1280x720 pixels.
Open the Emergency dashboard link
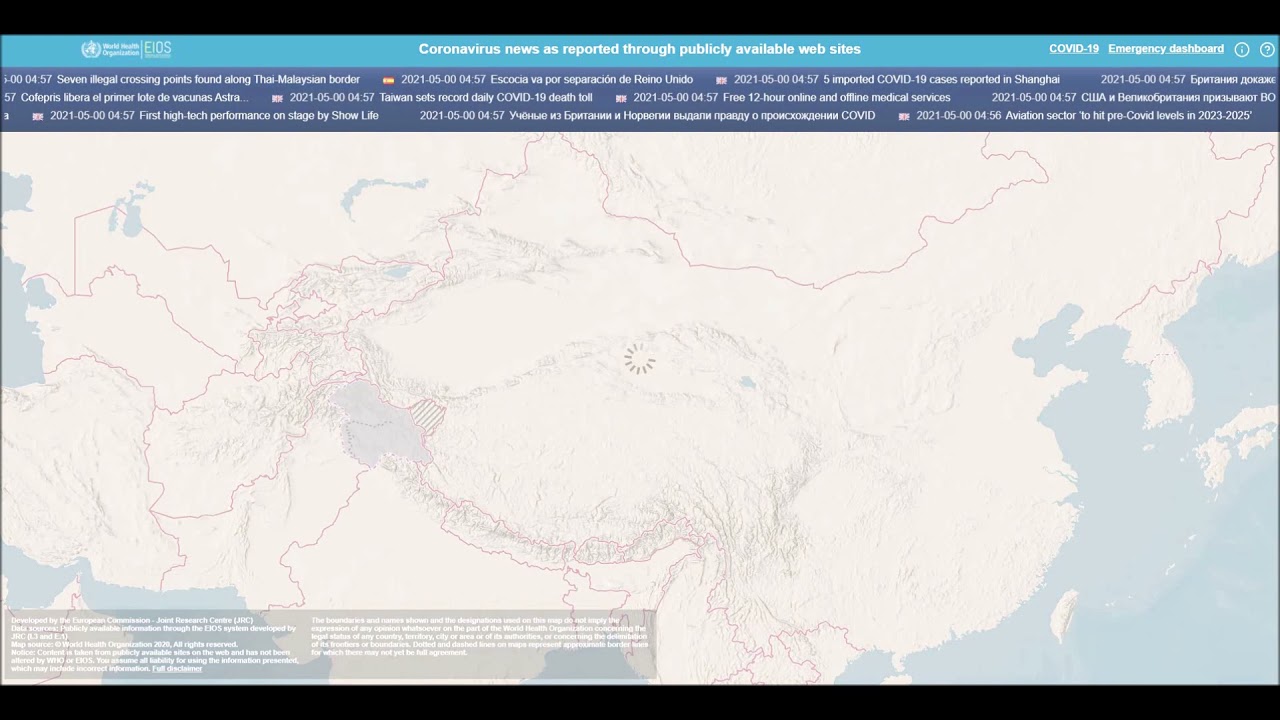pyautogui.click(x=1166, y=49)
